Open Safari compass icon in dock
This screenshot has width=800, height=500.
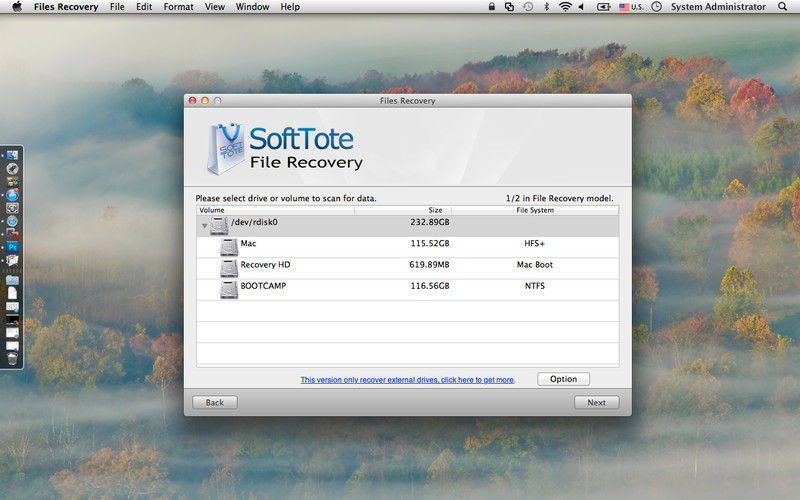pos(12,221)
